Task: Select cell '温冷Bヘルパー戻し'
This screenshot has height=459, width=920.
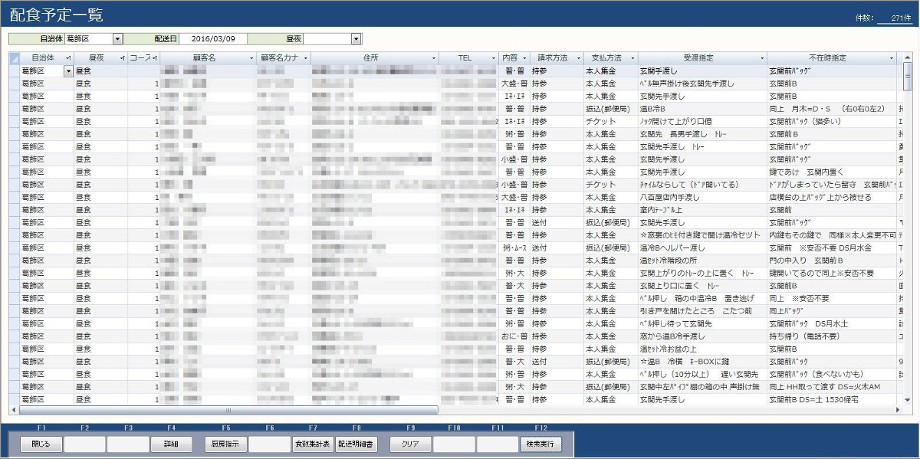Action: (703, 248)
